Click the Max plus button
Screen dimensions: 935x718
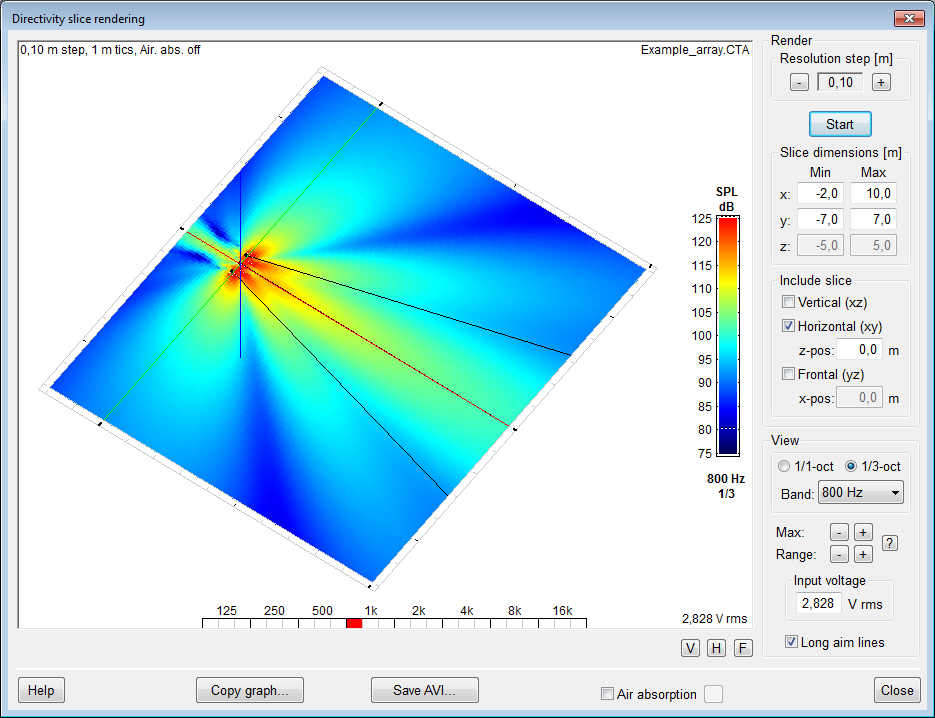coord(863,533)
